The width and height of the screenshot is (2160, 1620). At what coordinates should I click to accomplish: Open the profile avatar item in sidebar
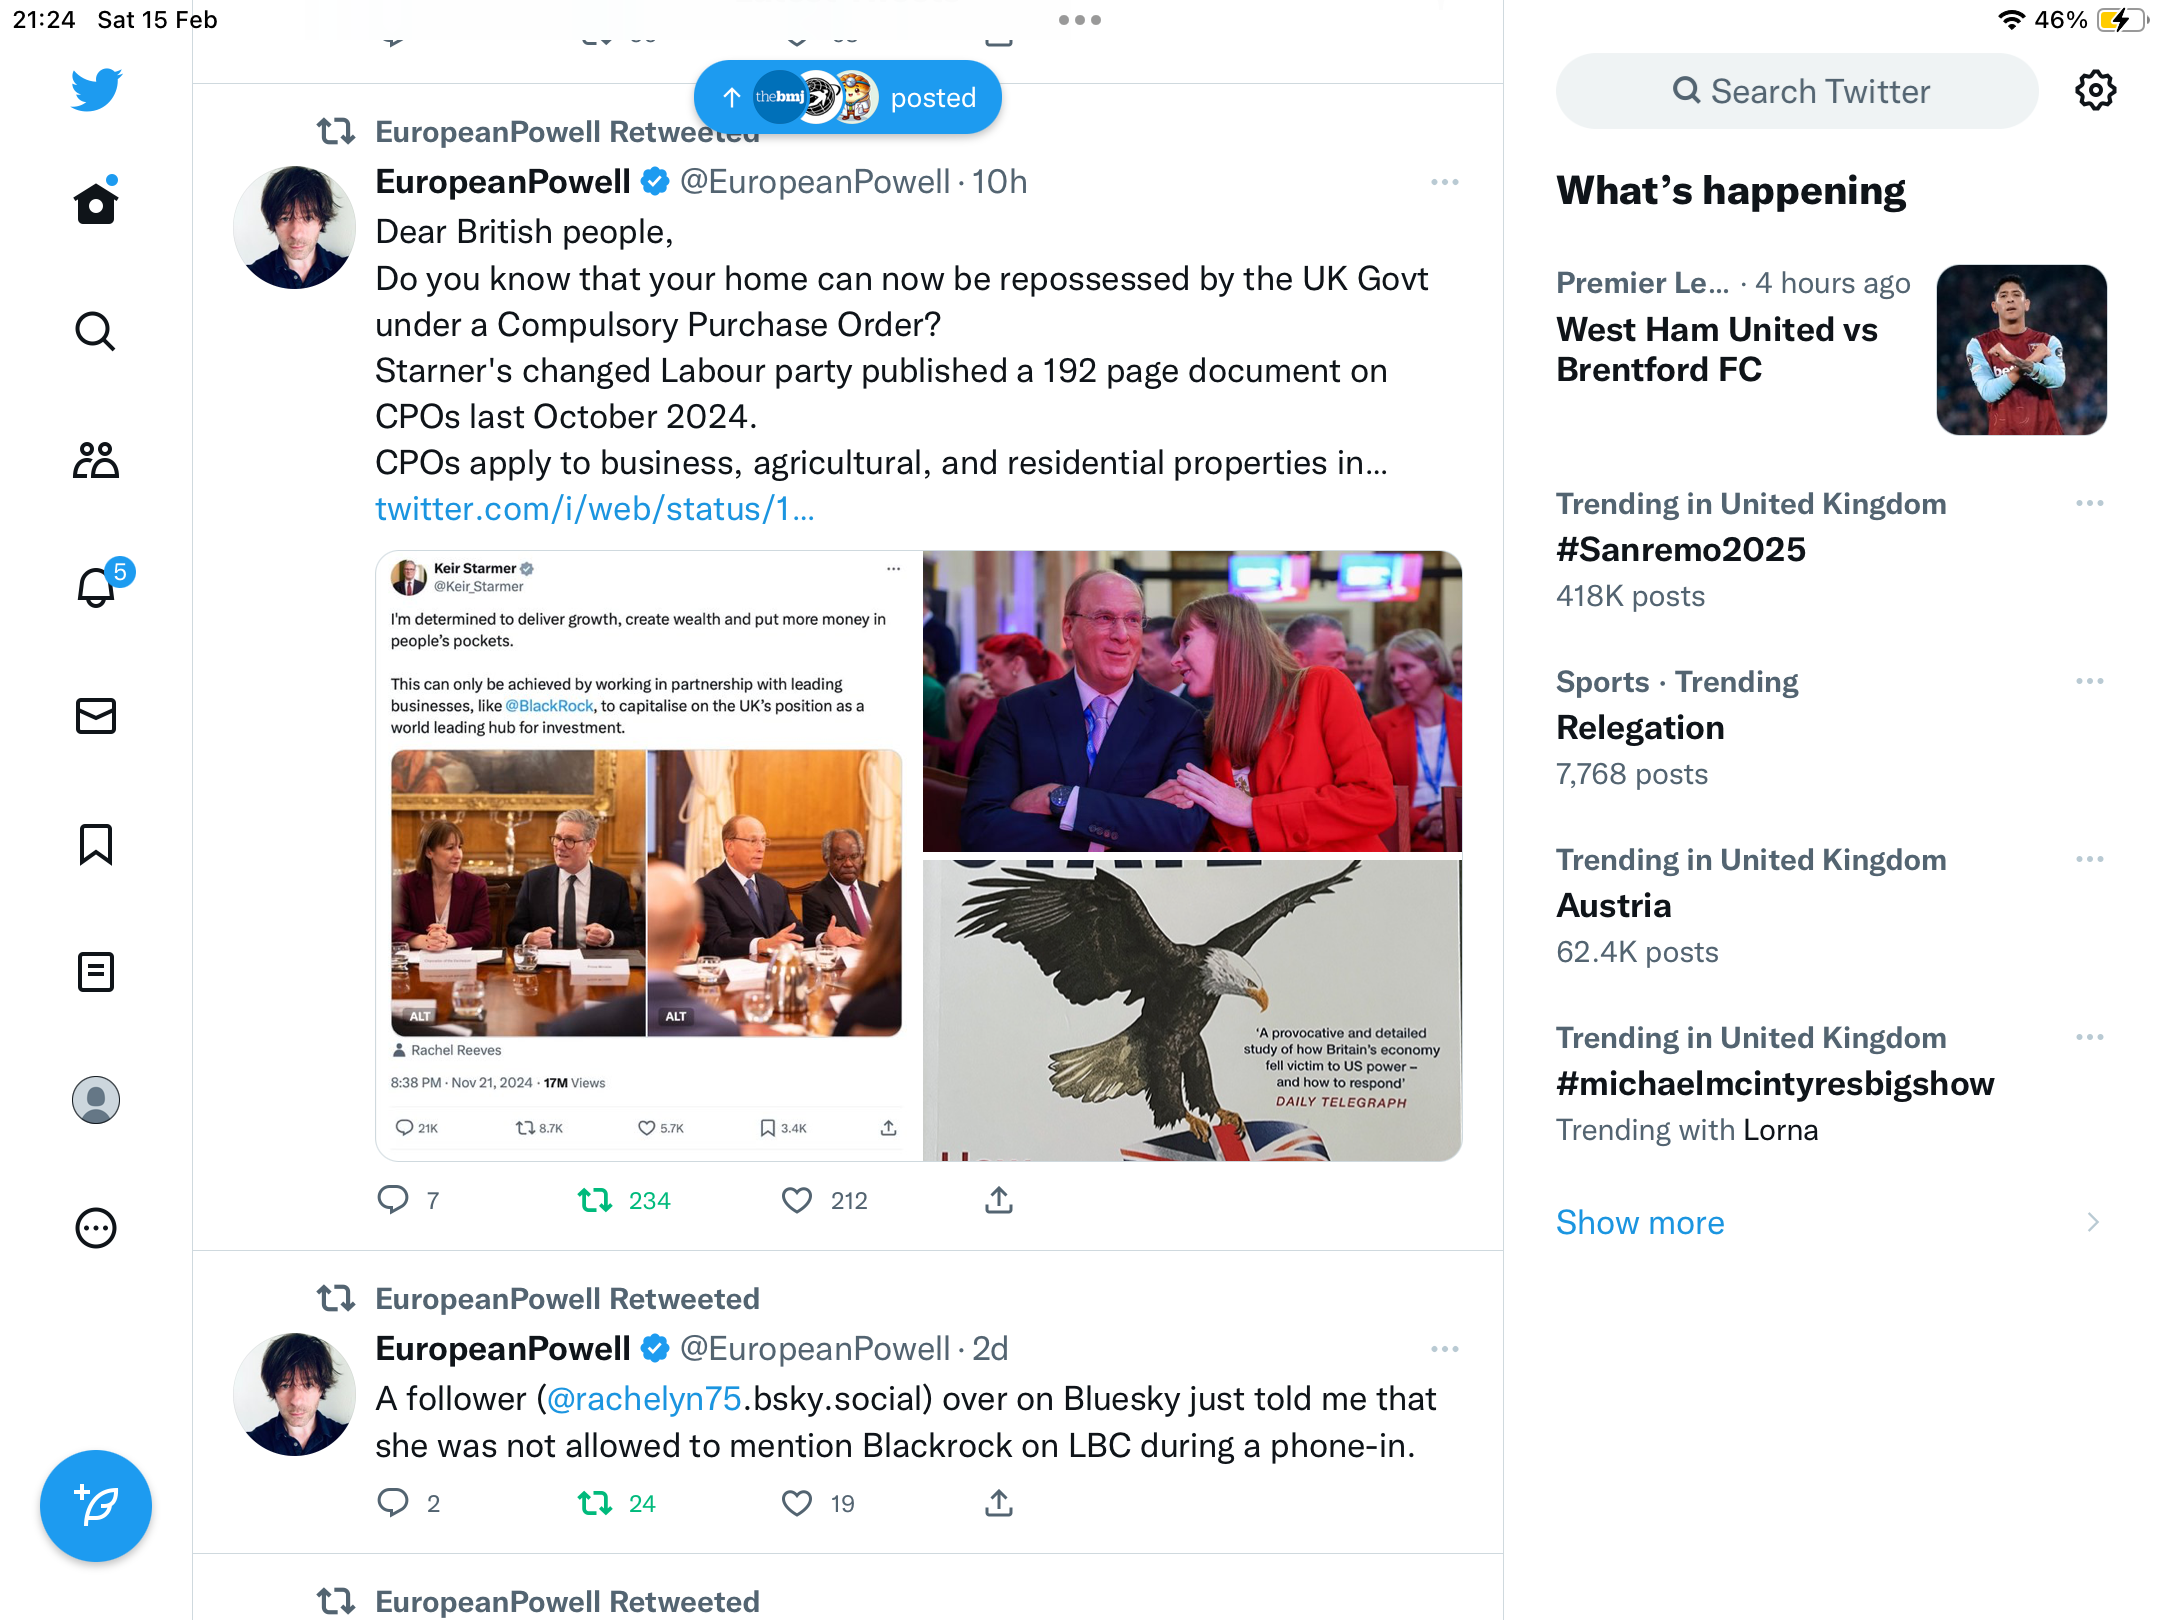[96, 1099]
